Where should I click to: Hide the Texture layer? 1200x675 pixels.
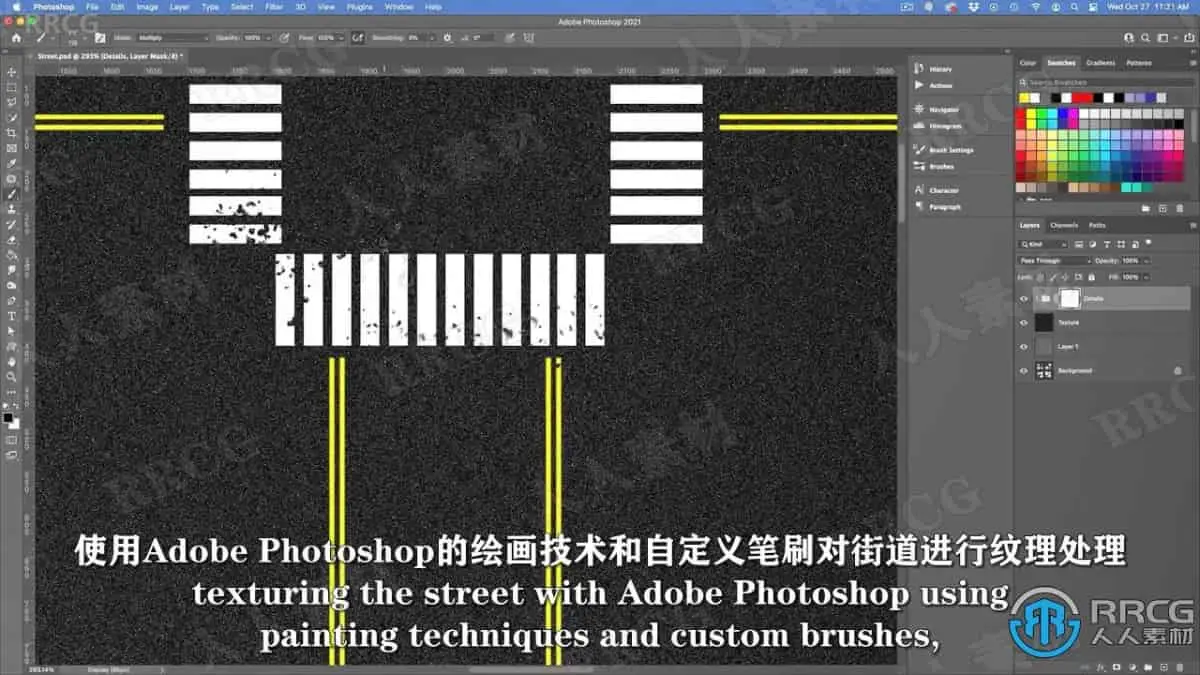click(1023, 322)
